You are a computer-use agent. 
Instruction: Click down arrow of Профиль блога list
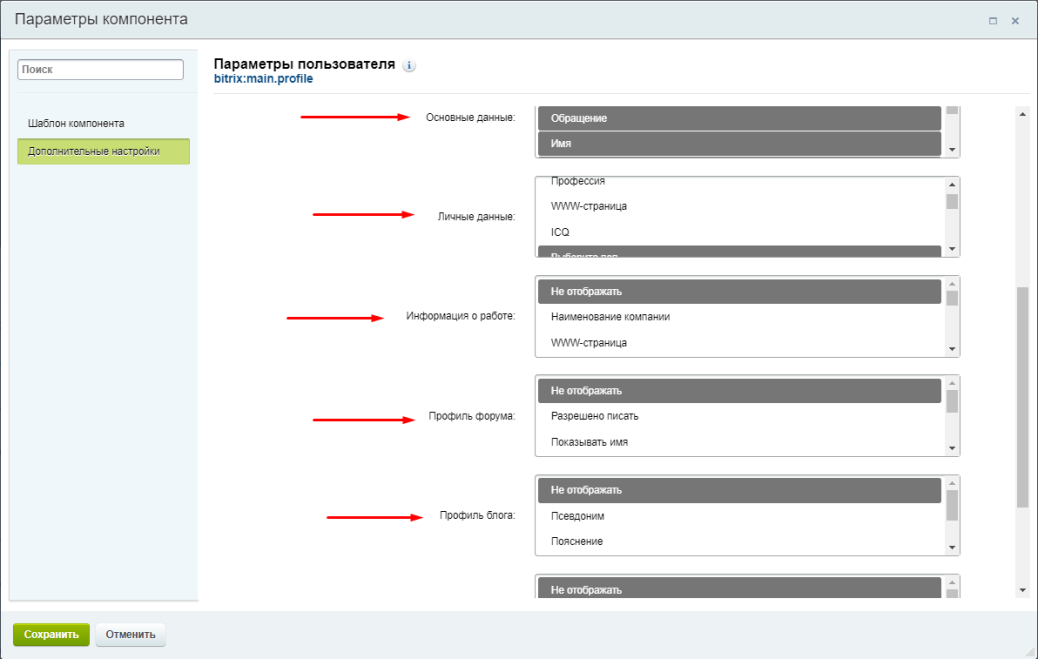pyautogui.click(x=952, y=548)
